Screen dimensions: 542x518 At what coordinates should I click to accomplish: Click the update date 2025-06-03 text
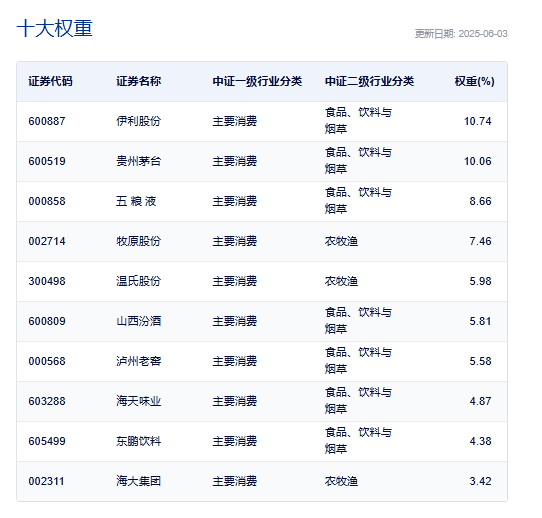[x=483, y=34]
